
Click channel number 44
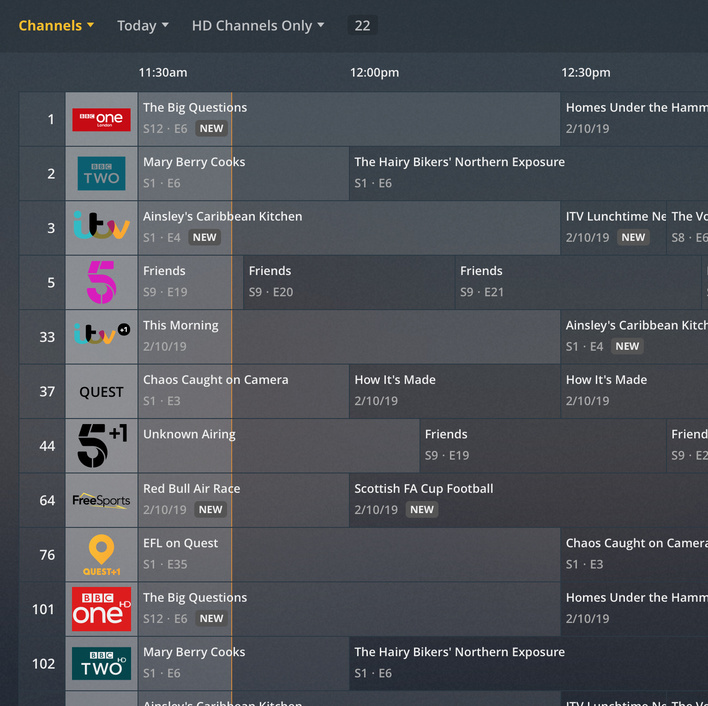(47, 446)
